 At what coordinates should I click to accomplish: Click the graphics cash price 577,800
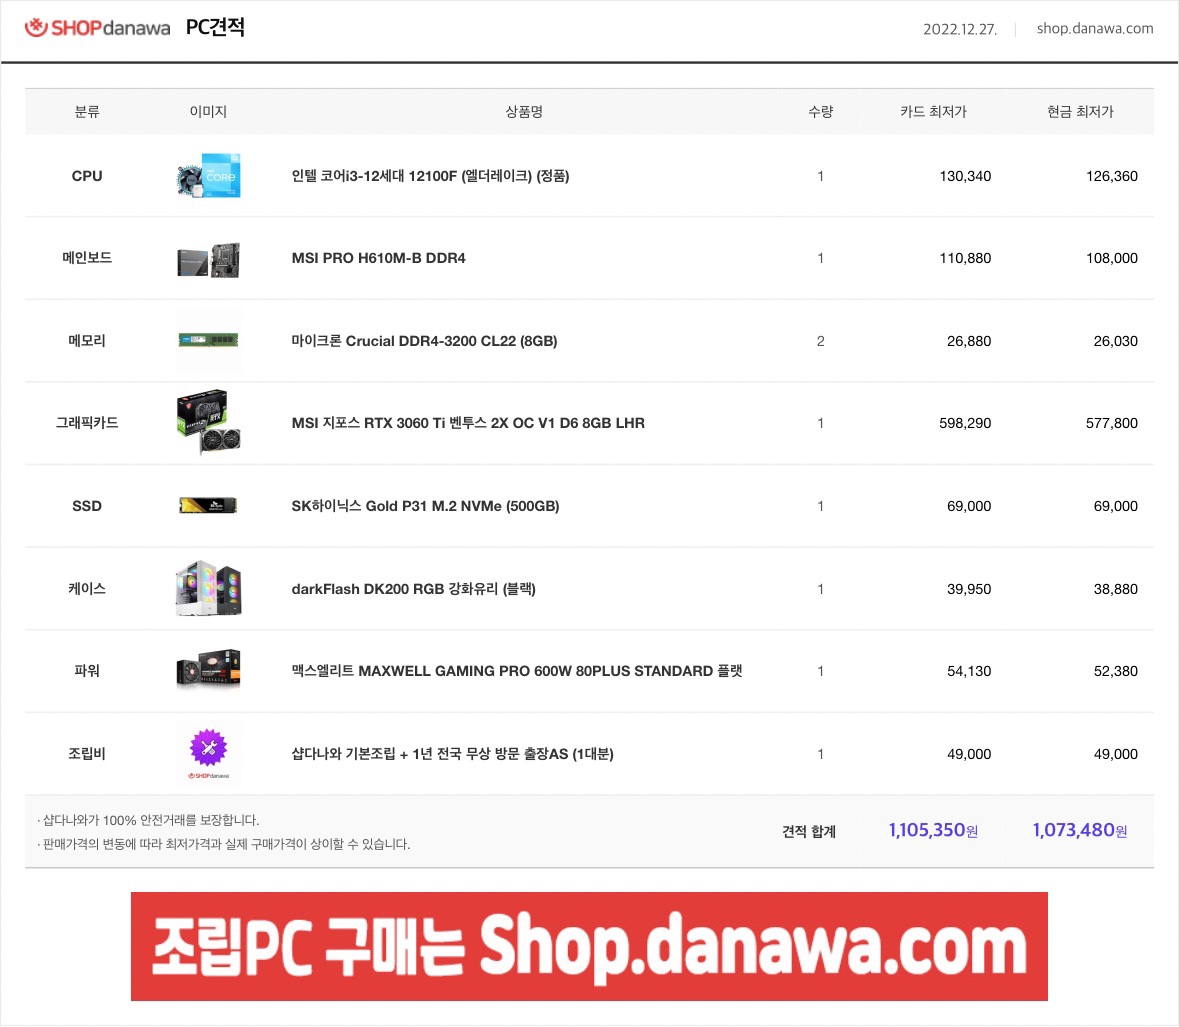pos(1111,423)
